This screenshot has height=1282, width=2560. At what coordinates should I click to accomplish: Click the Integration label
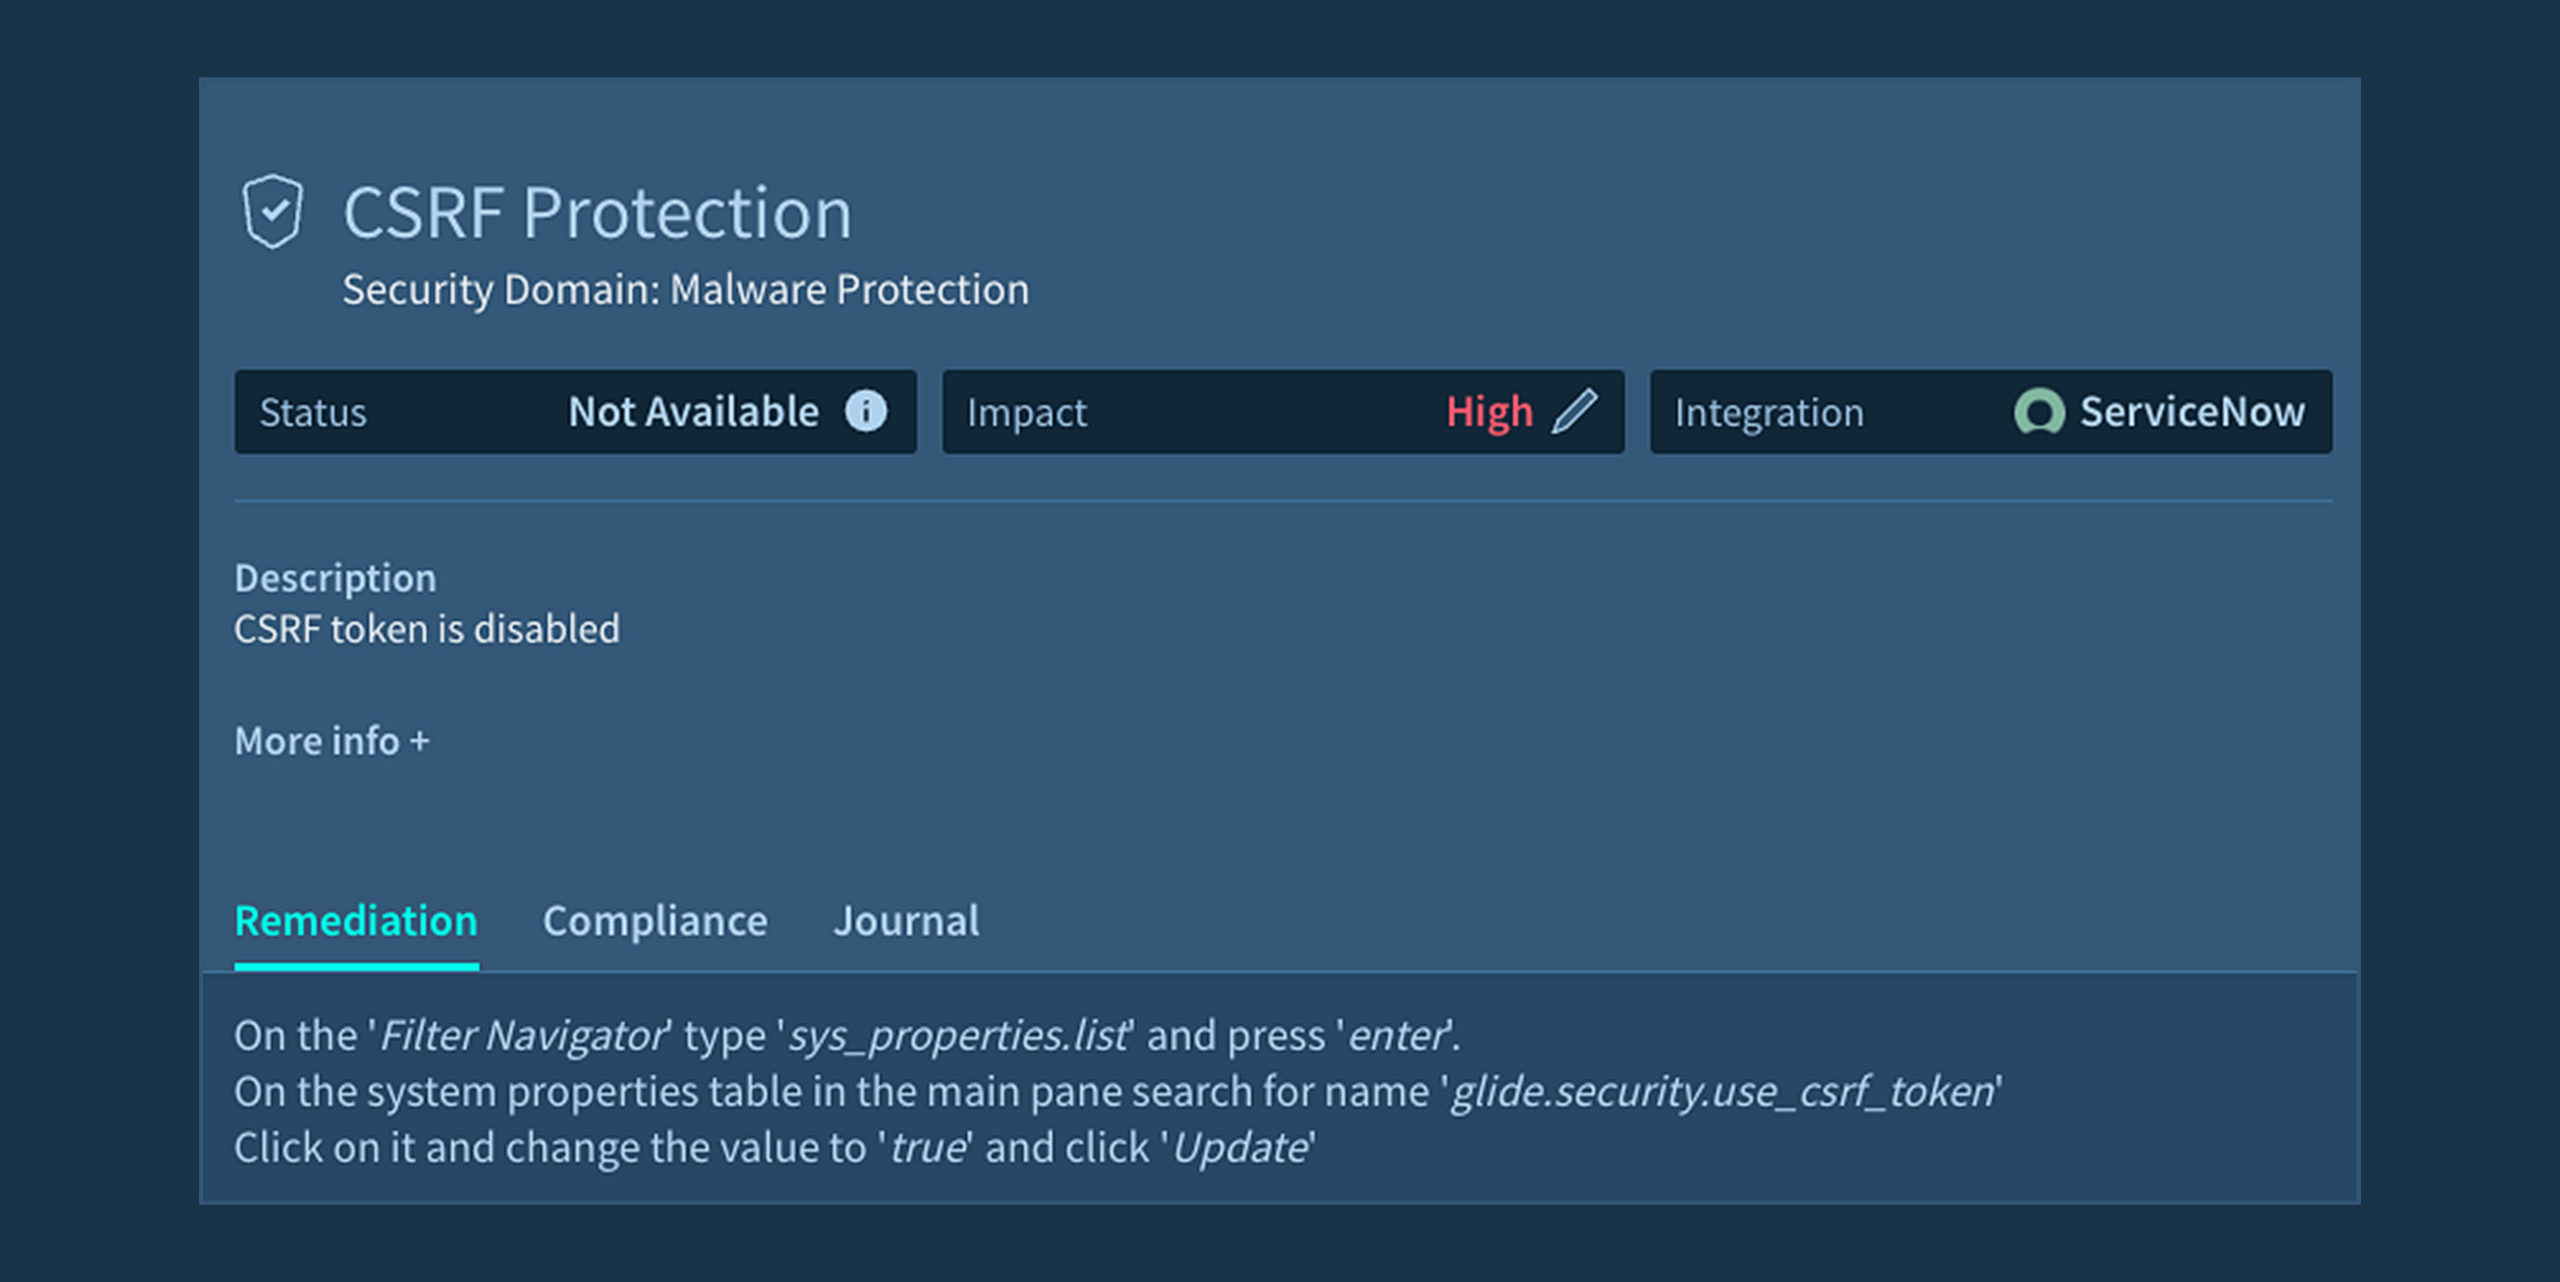(x=1769, y=413)
